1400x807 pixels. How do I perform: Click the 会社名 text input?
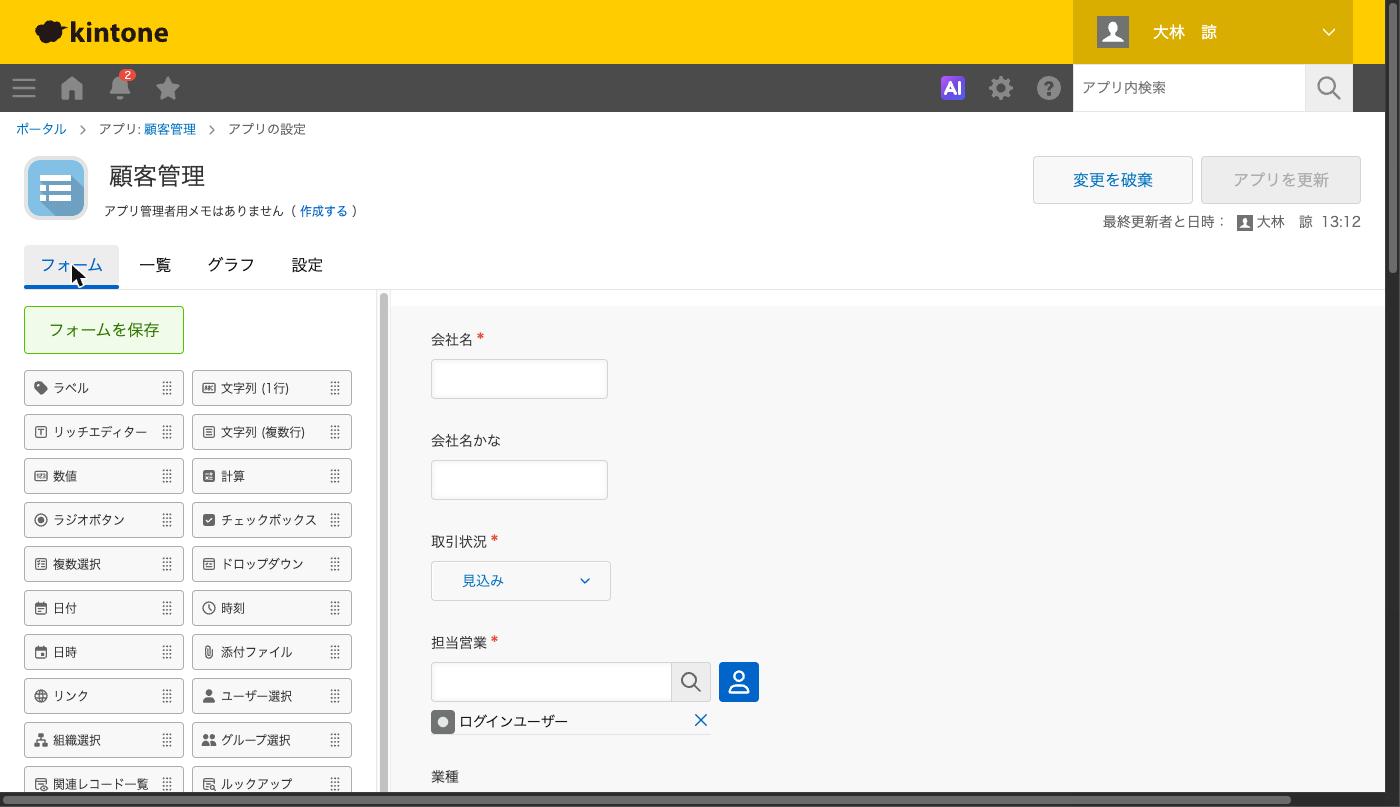(x=519, y=379)
